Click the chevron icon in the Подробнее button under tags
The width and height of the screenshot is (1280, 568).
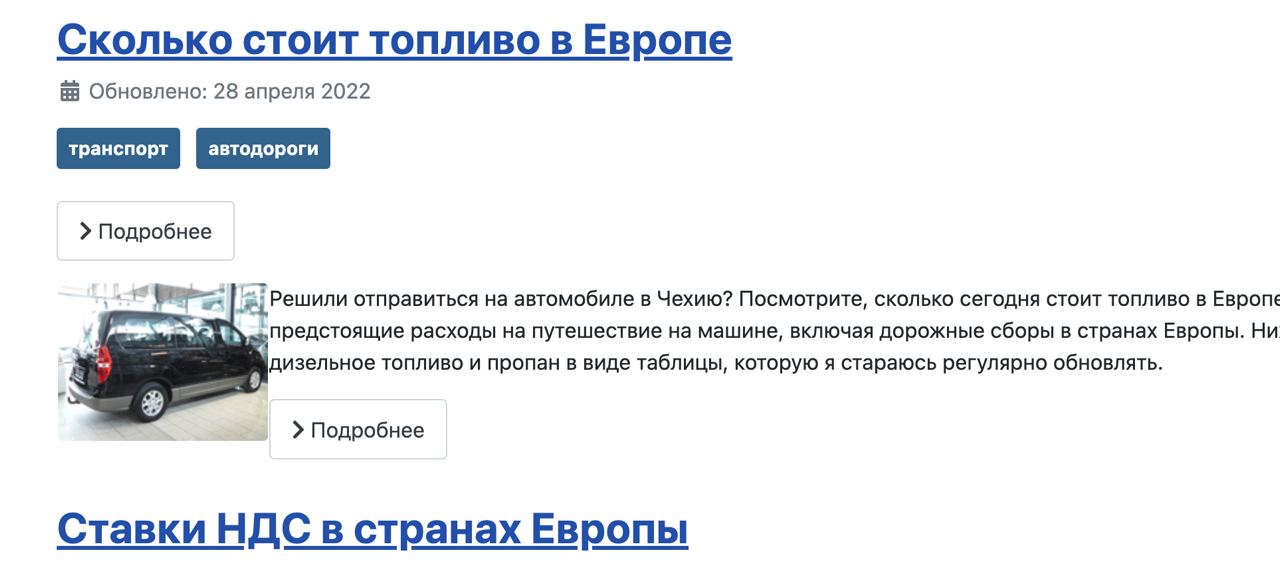85,231
